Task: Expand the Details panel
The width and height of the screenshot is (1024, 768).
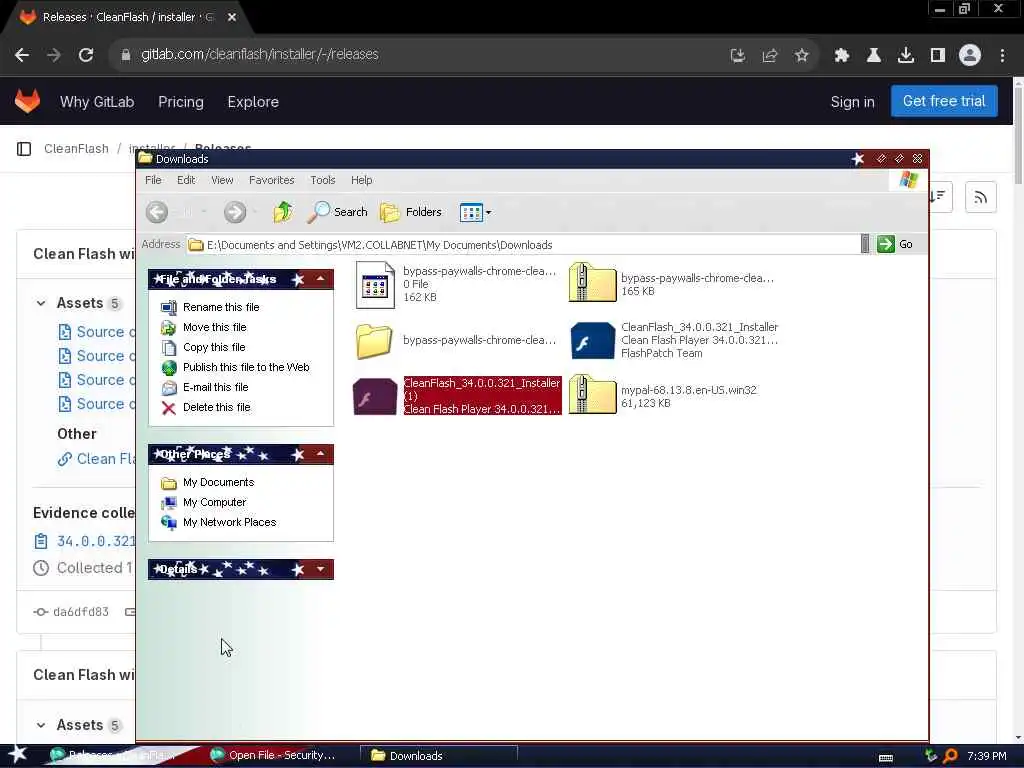Action: 321,569
